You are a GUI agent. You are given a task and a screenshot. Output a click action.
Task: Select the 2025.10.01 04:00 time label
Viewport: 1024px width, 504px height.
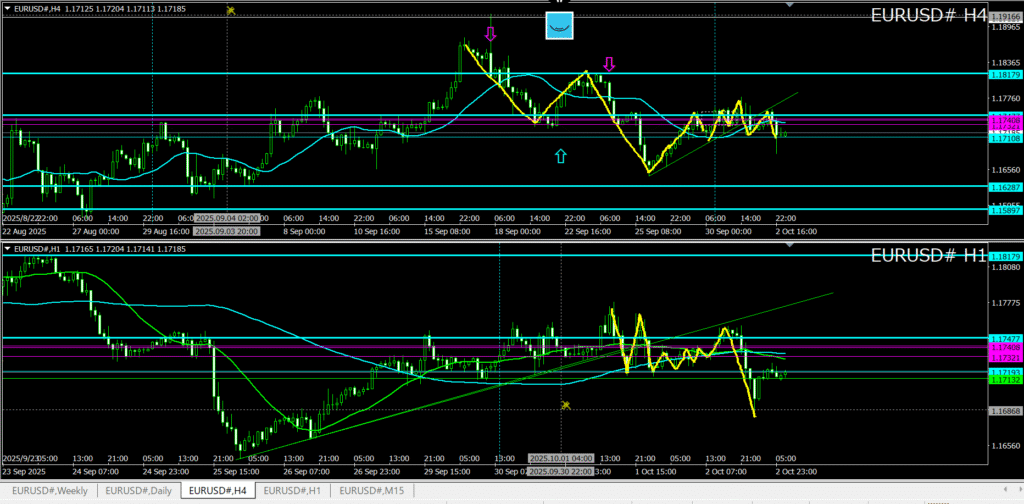click(561, 458)
